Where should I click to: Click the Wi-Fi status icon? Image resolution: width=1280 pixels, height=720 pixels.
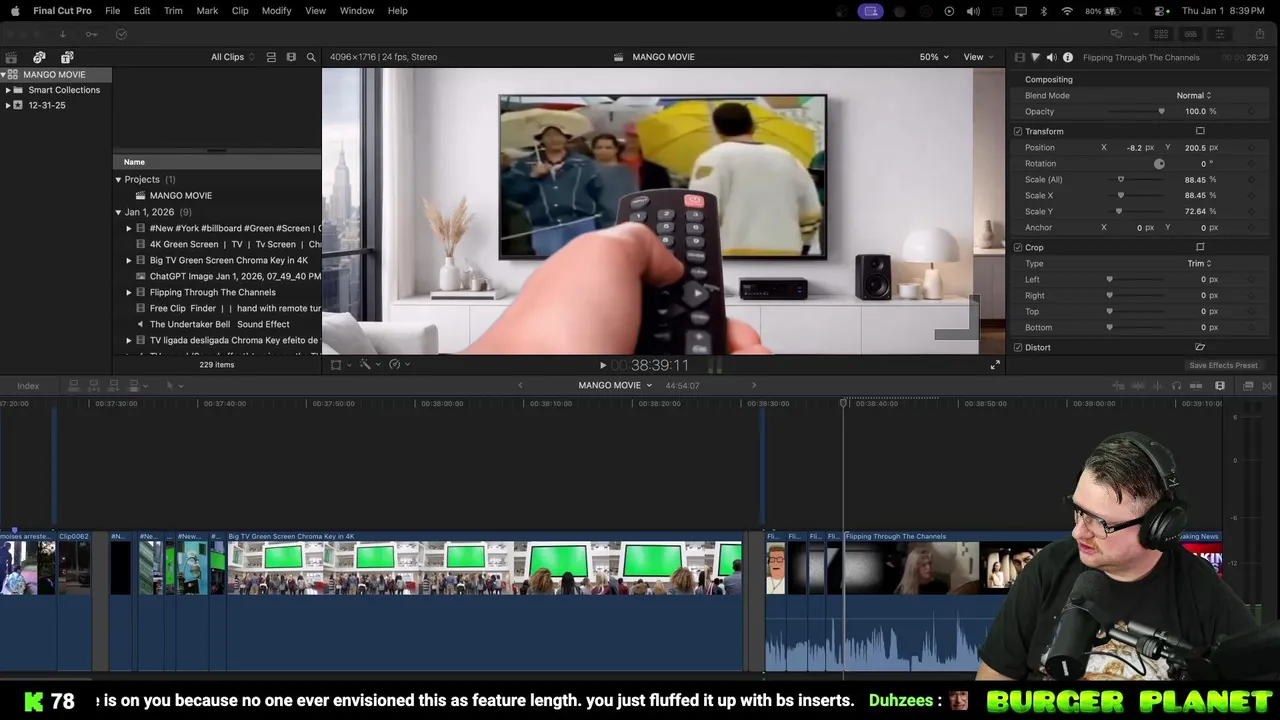[1067, 11]
